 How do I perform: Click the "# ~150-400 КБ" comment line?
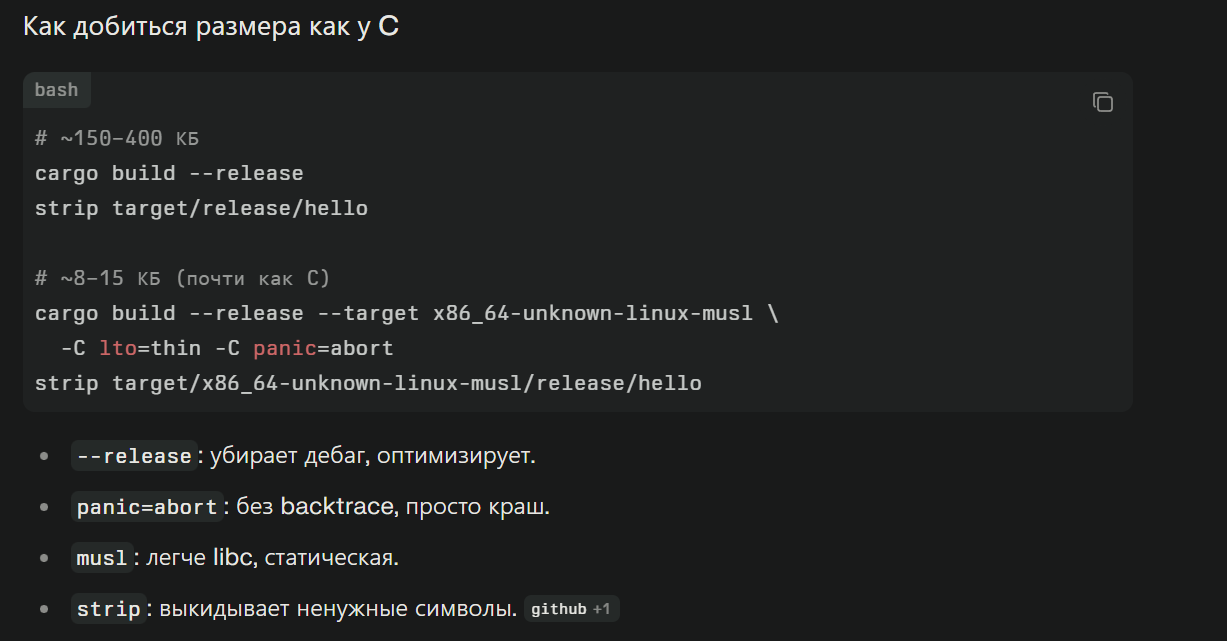(x=117, y=138)
